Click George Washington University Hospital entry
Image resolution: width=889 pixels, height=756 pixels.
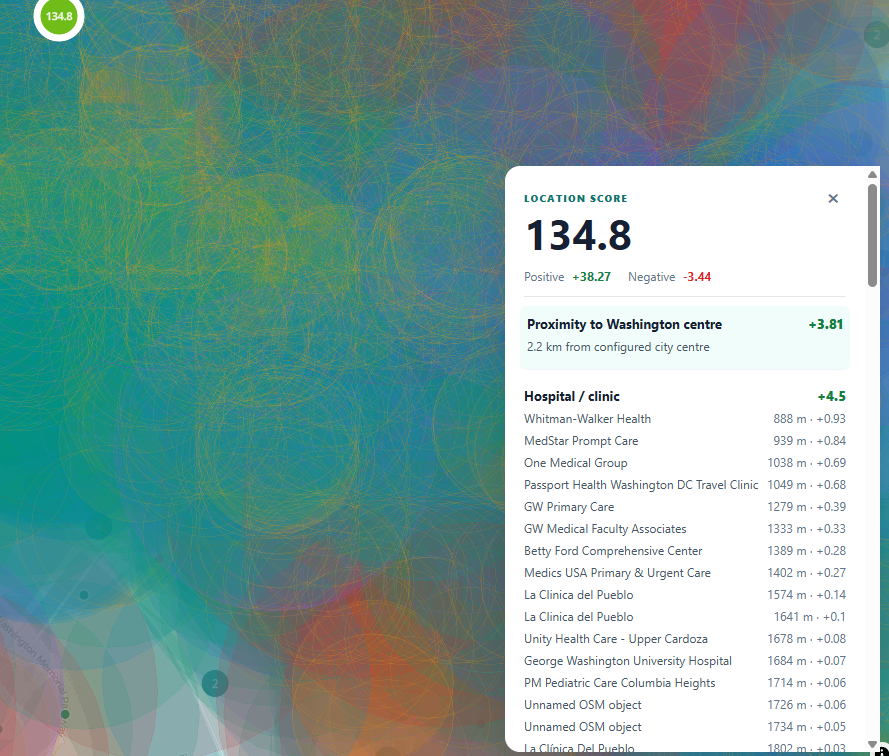(684, 661)
